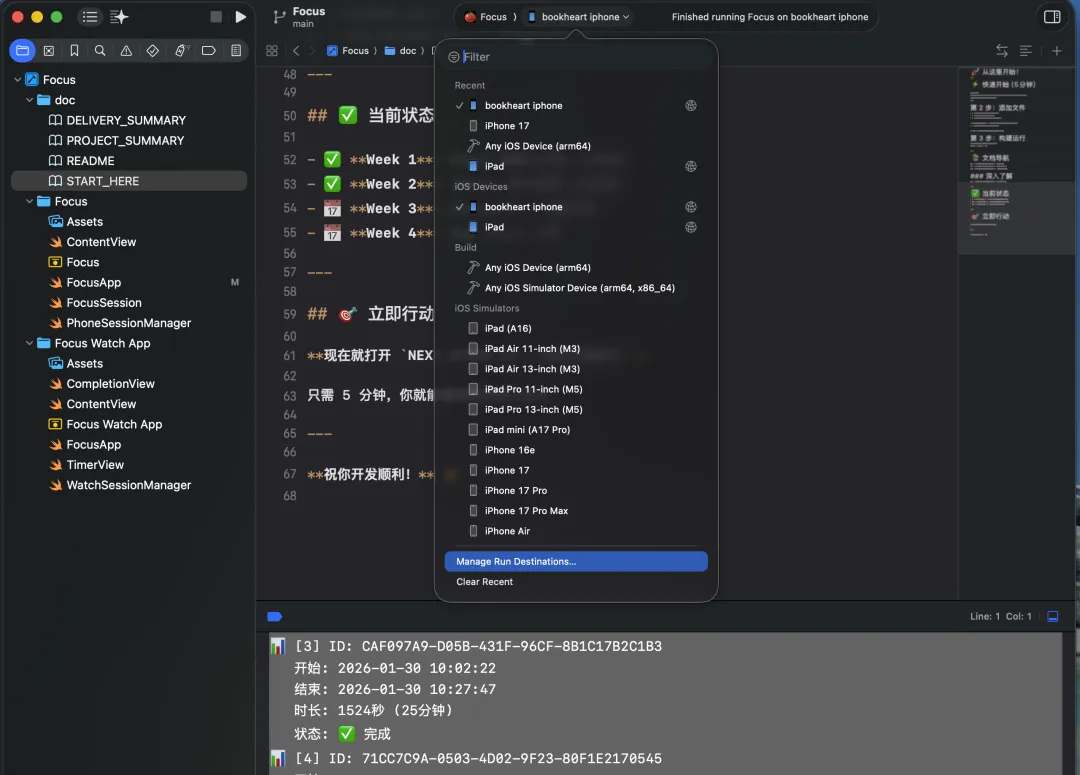Open the editor options lines icon
Image resolution: width=1080 pixels, height=775 pixels.
1026,50
